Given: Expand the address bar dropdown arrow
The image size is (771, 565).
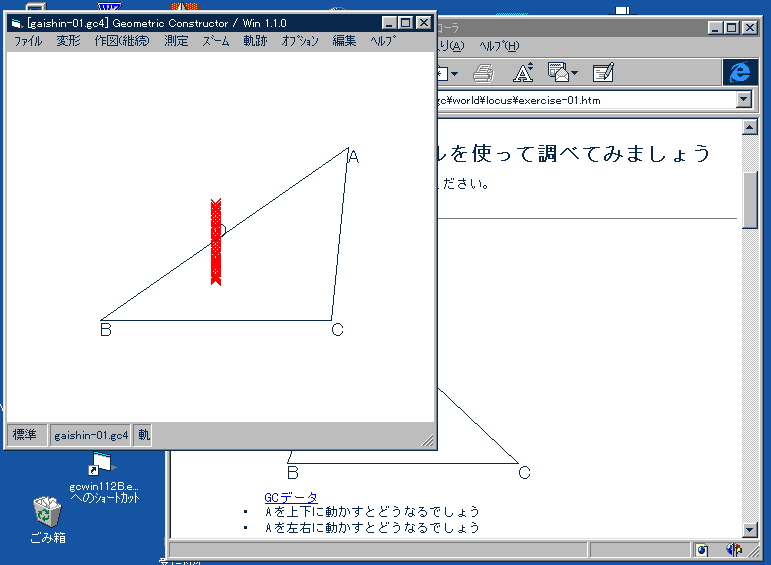Looking at the screenshot, I should (743, 100).
